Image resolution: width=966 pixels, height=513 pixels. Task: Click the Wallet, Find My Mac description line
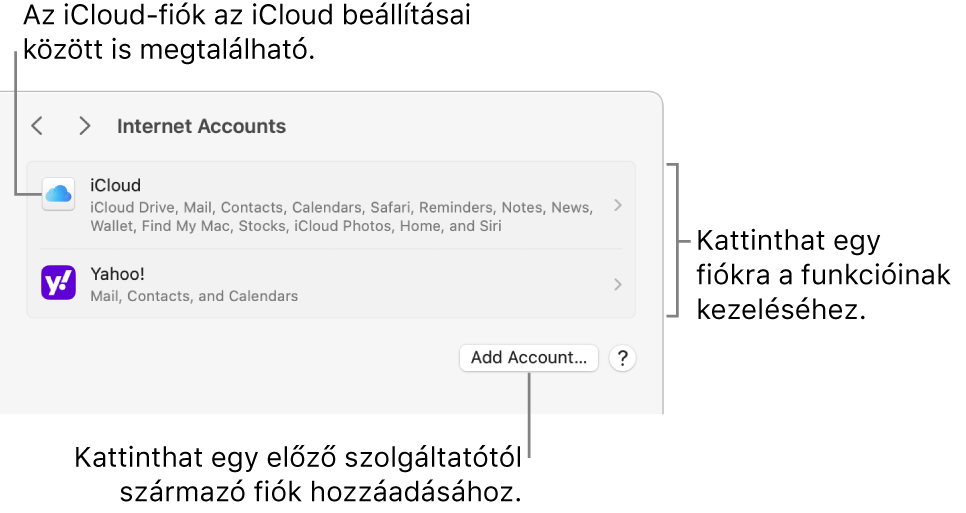[x=295, y=226]
